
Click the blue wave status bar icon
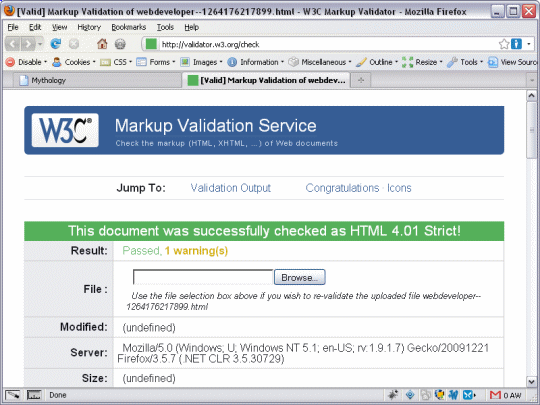[454, 395]
